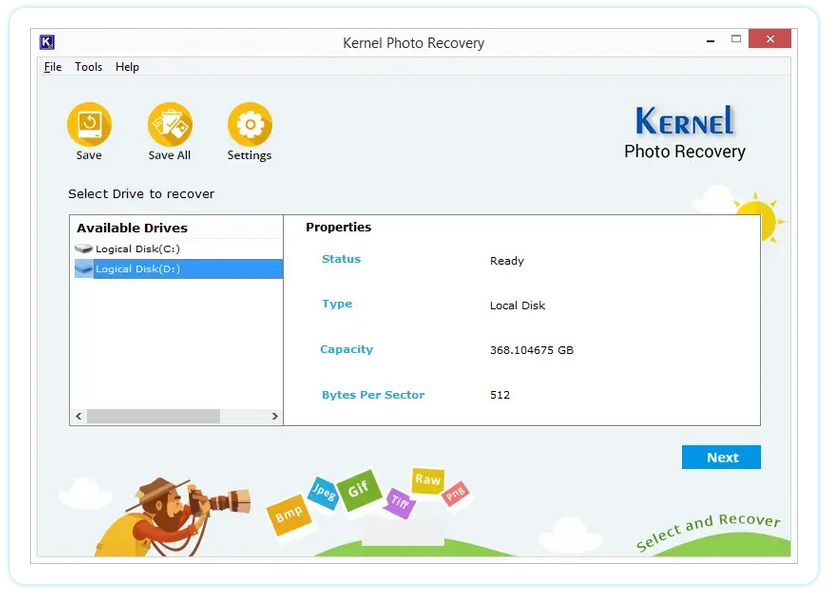This screenshot has height=596, width=837.
Task: Click the "Available Drives" header
Action: click(x=132, y=228)
